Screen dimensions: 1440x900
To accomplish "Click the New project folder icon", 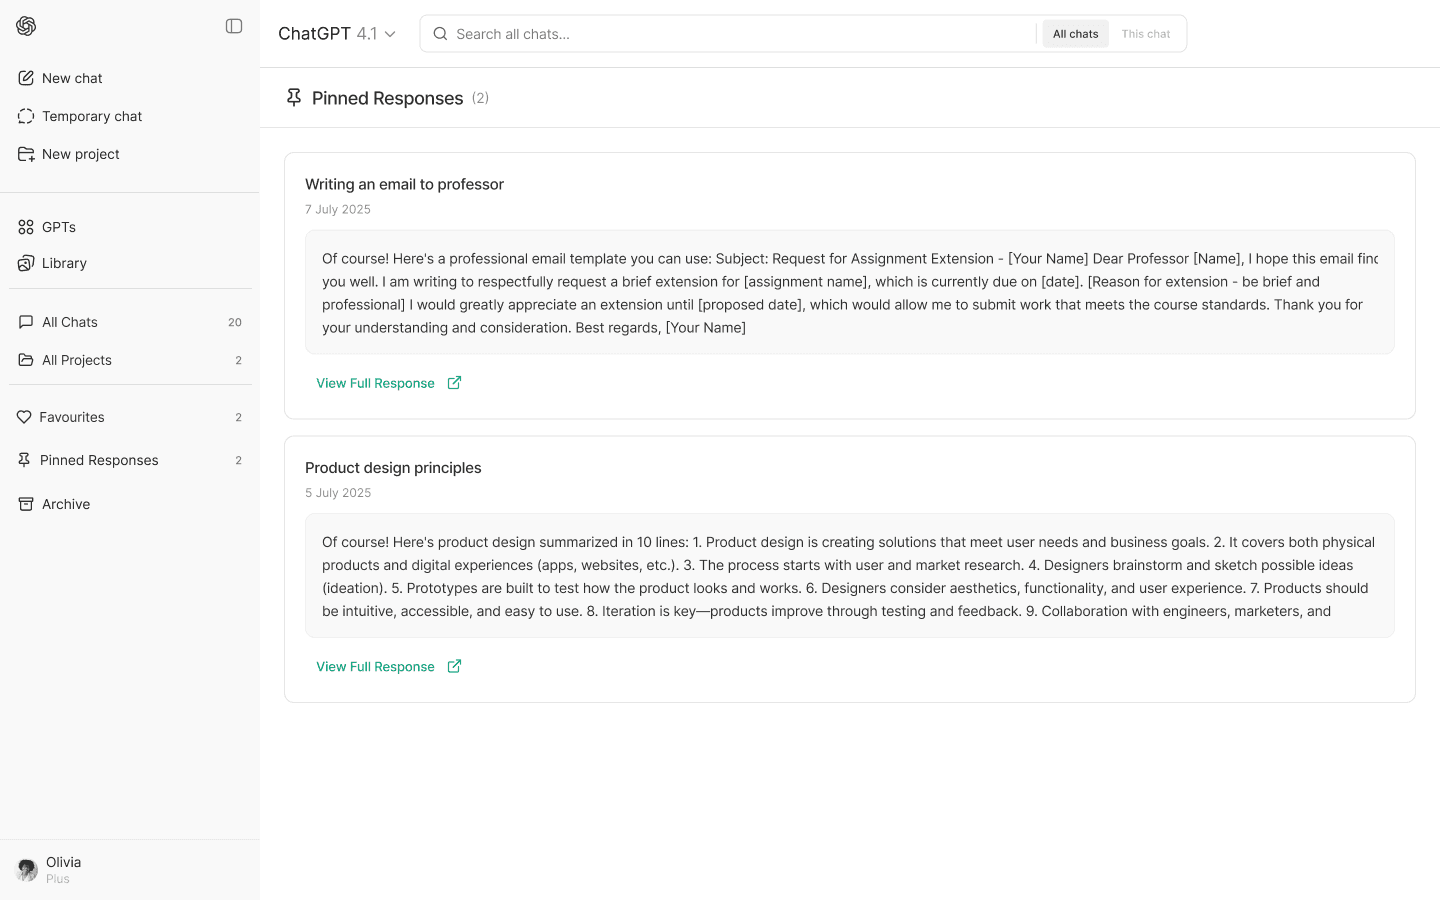I will click(26, 154).
